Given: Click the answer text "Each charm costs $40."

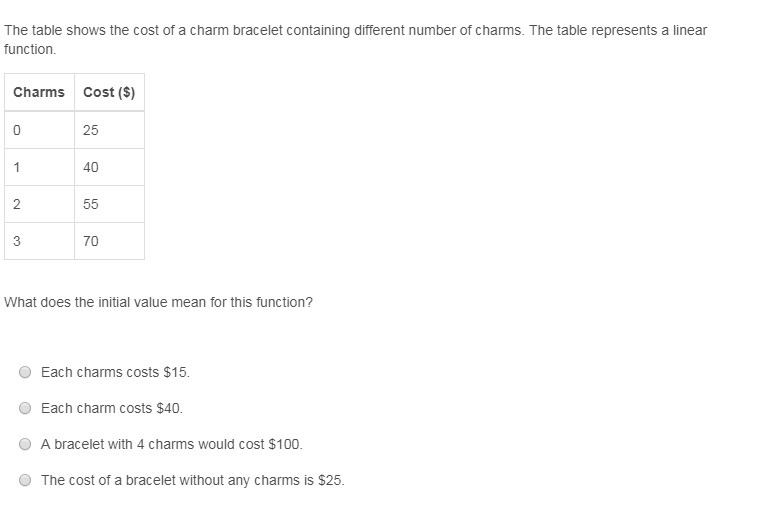Looking at the screenshot, I should tap(112, 408).
